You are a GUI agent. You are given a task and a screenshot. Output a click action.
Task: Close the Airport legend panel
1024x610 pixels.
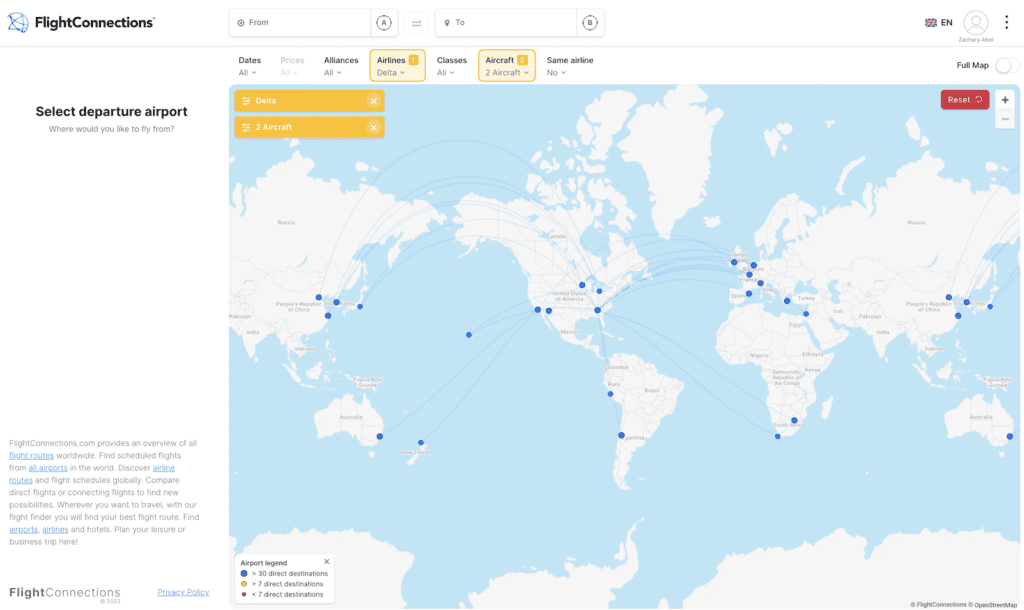326,562
